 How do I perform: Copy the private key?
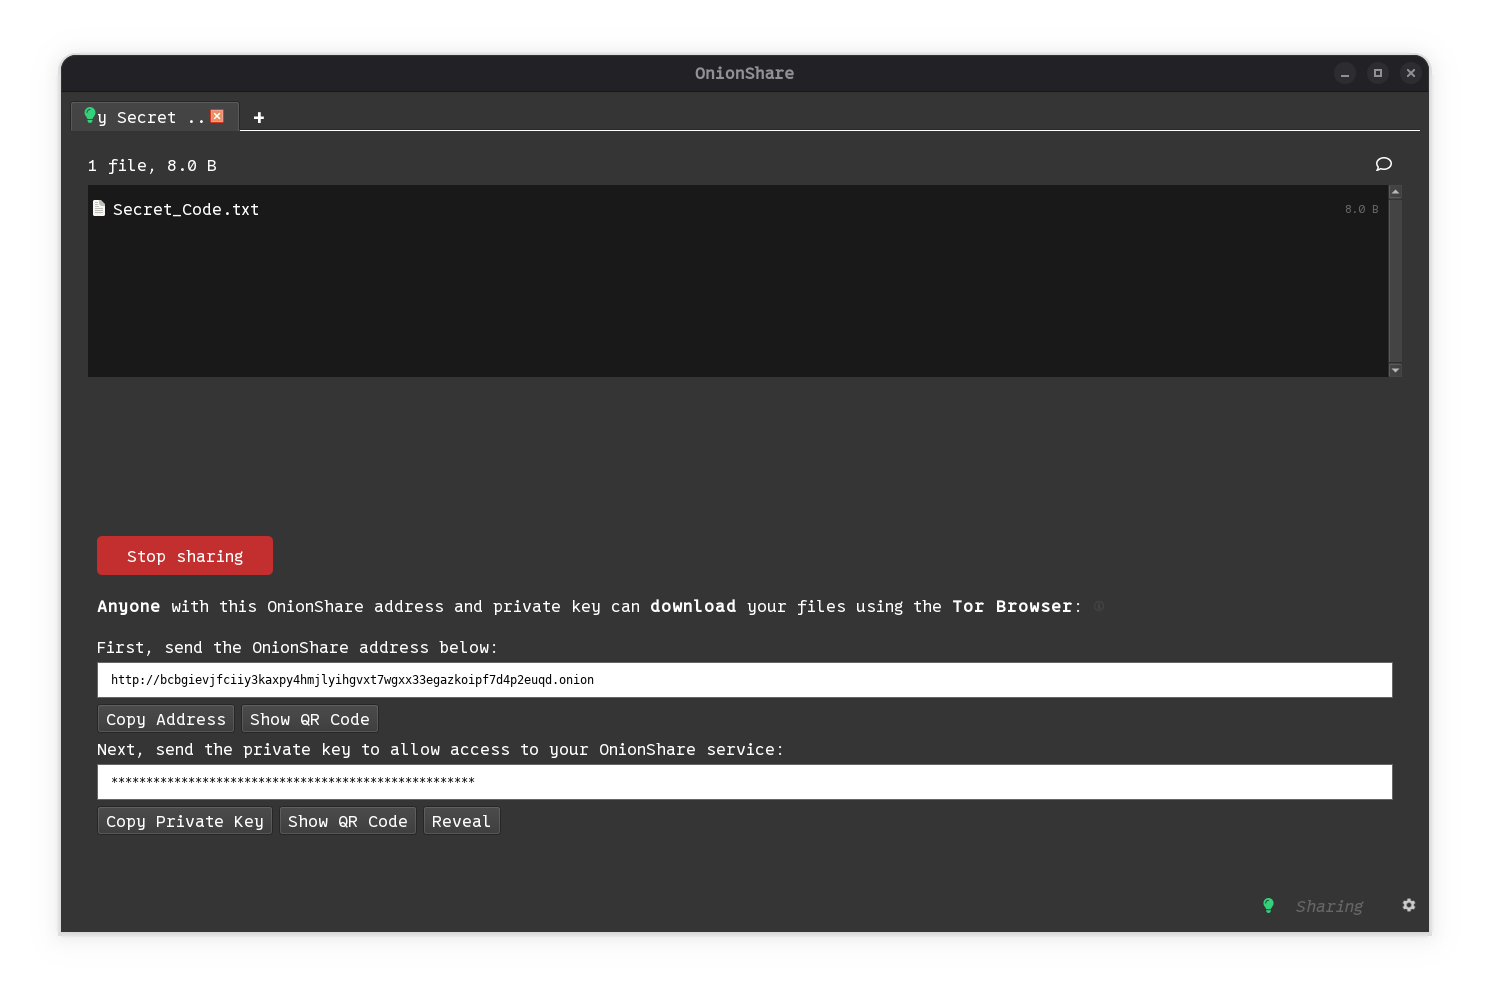(184, 821)
